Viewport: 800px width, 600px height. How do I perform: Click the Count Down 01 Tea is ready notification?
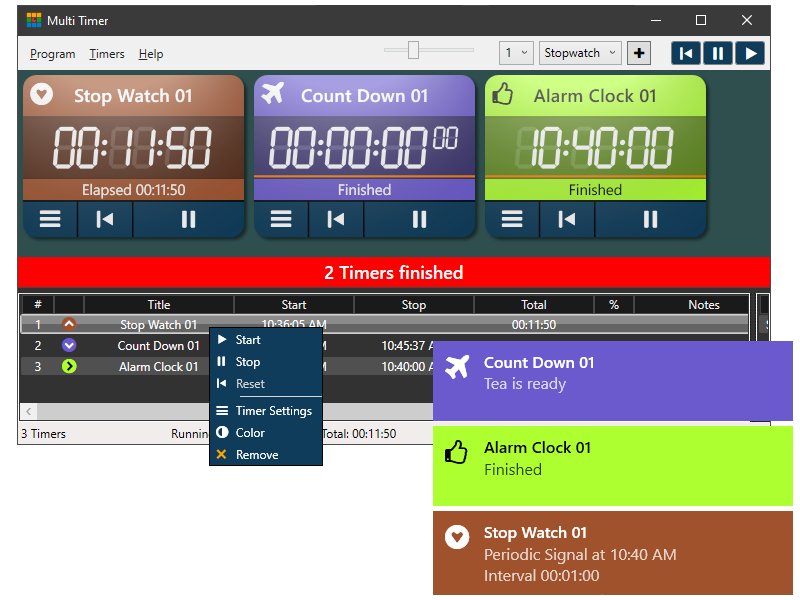[x=612, y=374]
